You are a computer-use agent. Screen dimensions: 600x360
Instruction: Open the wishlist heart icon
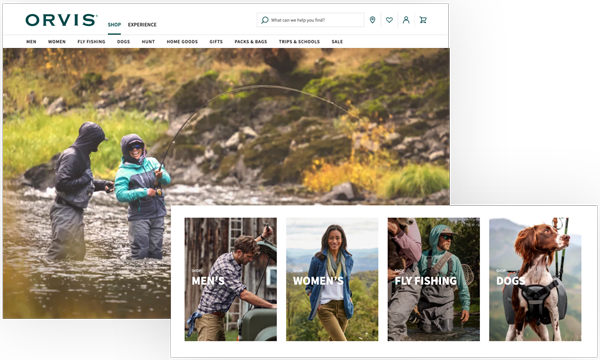(389, 20)
